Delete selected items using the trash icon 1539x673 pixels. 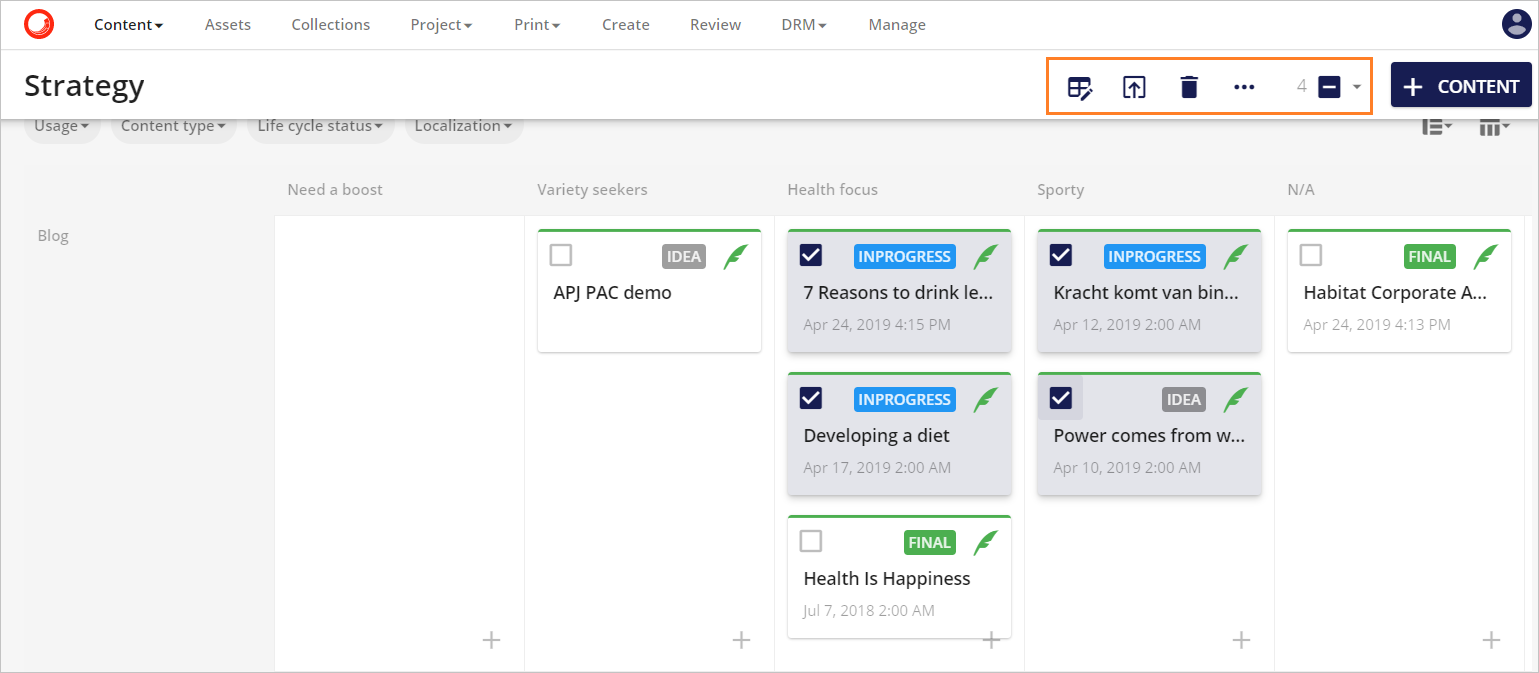[1188, 87]
